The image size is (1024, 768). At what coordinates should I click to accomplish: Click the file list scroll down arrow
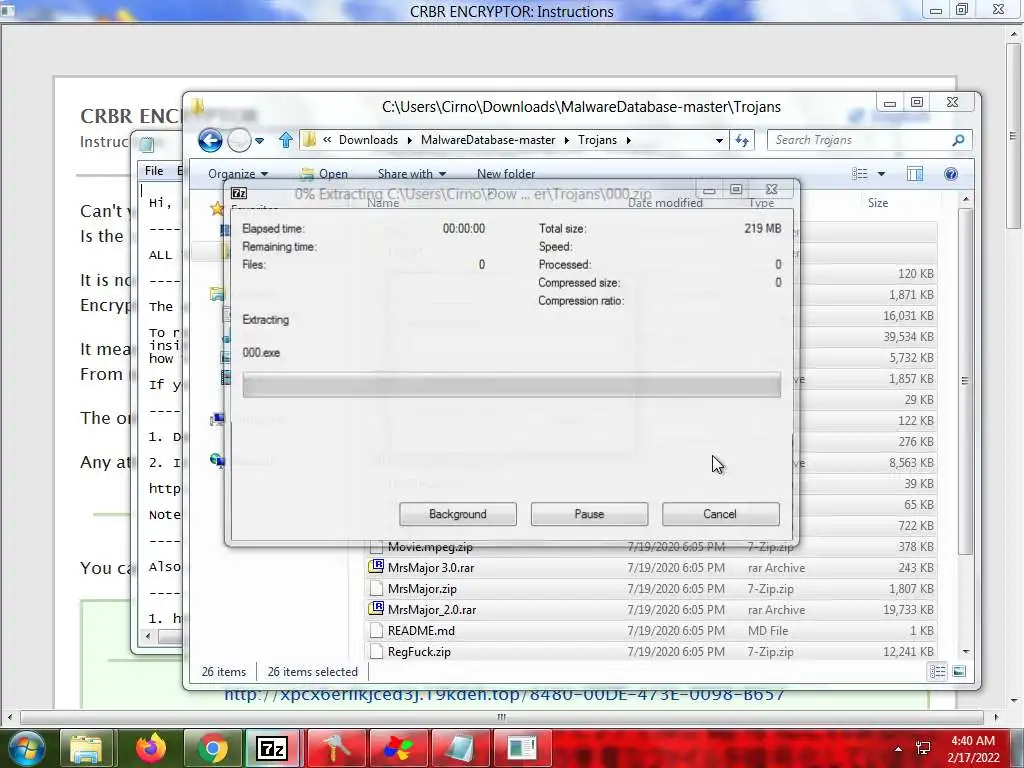pos(966,652)
